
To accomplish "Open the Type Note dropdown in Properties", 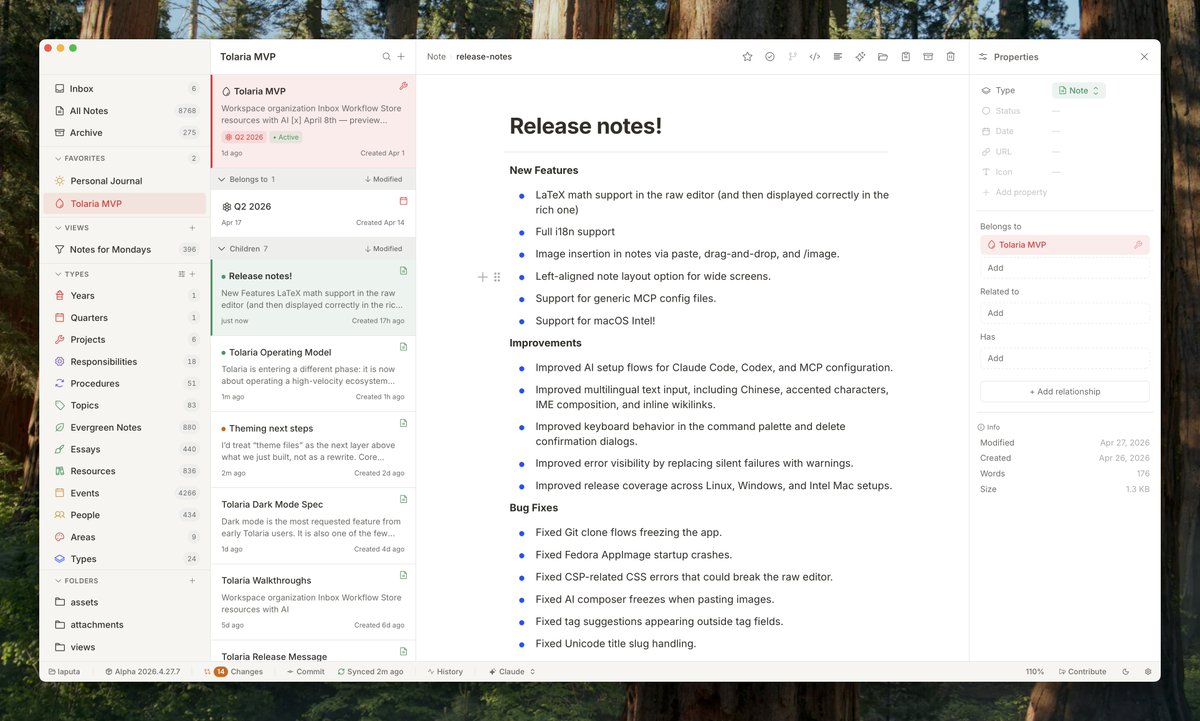I will (1078, 91).
